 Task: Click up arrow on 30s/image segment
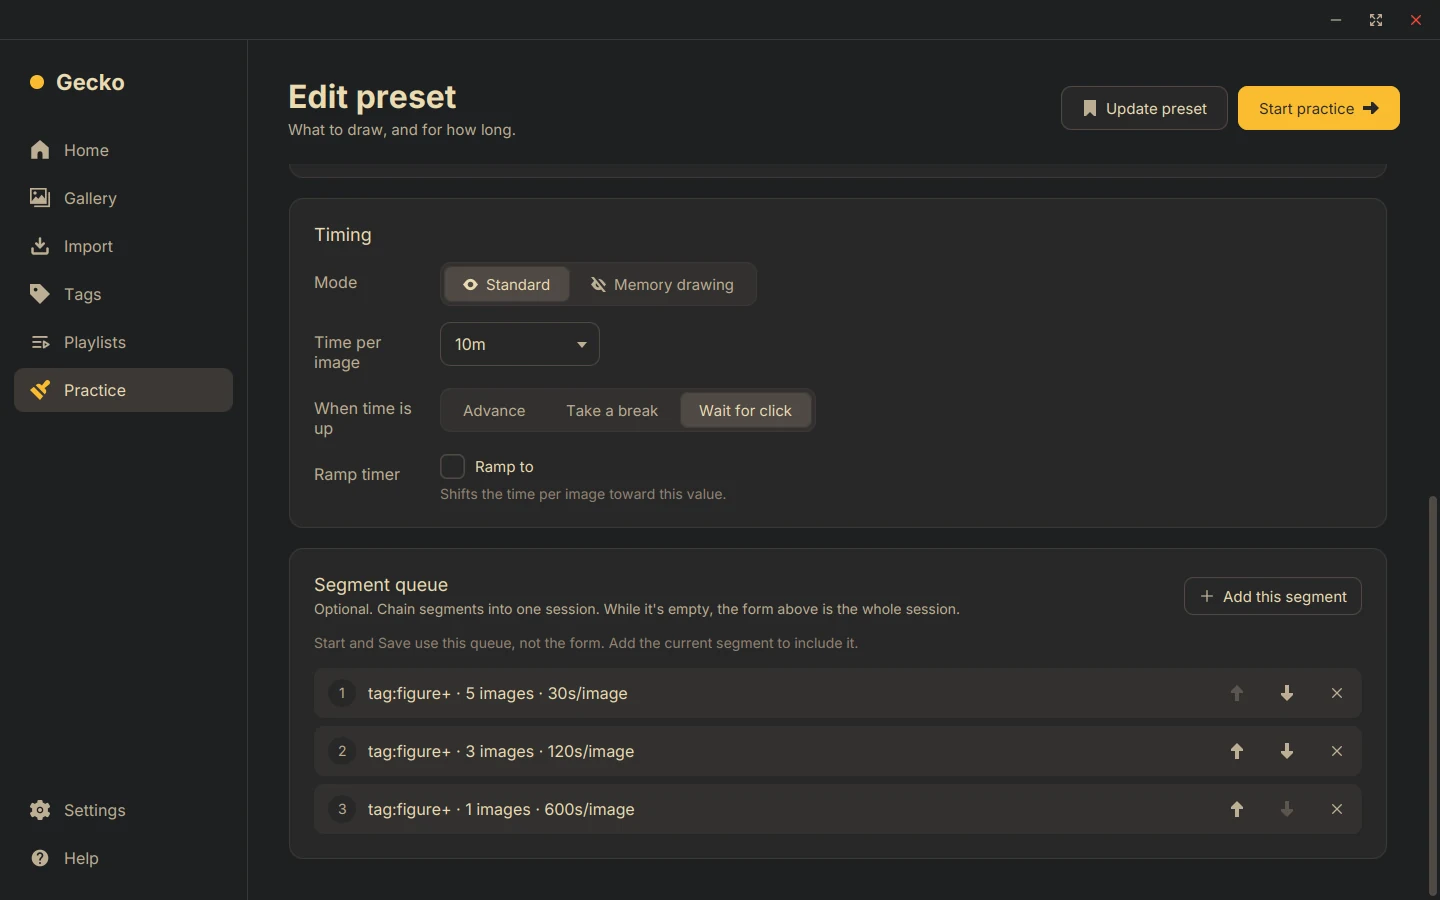tap(1237, 693)
